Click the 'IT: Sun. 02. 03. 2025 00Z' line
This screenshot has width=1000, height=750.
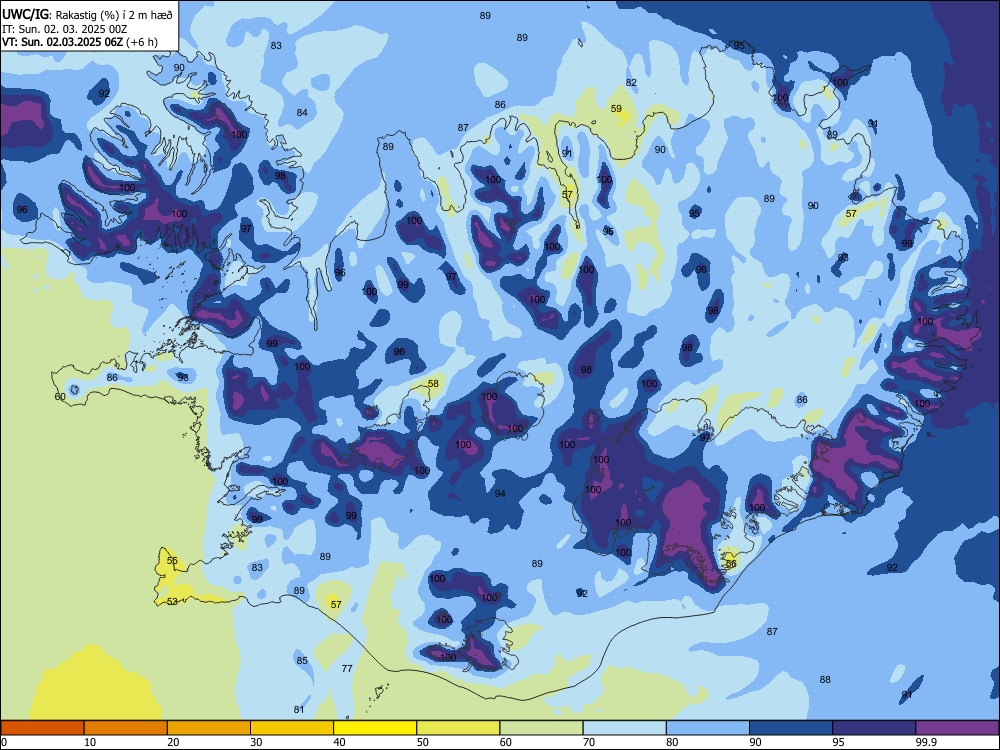64,29
